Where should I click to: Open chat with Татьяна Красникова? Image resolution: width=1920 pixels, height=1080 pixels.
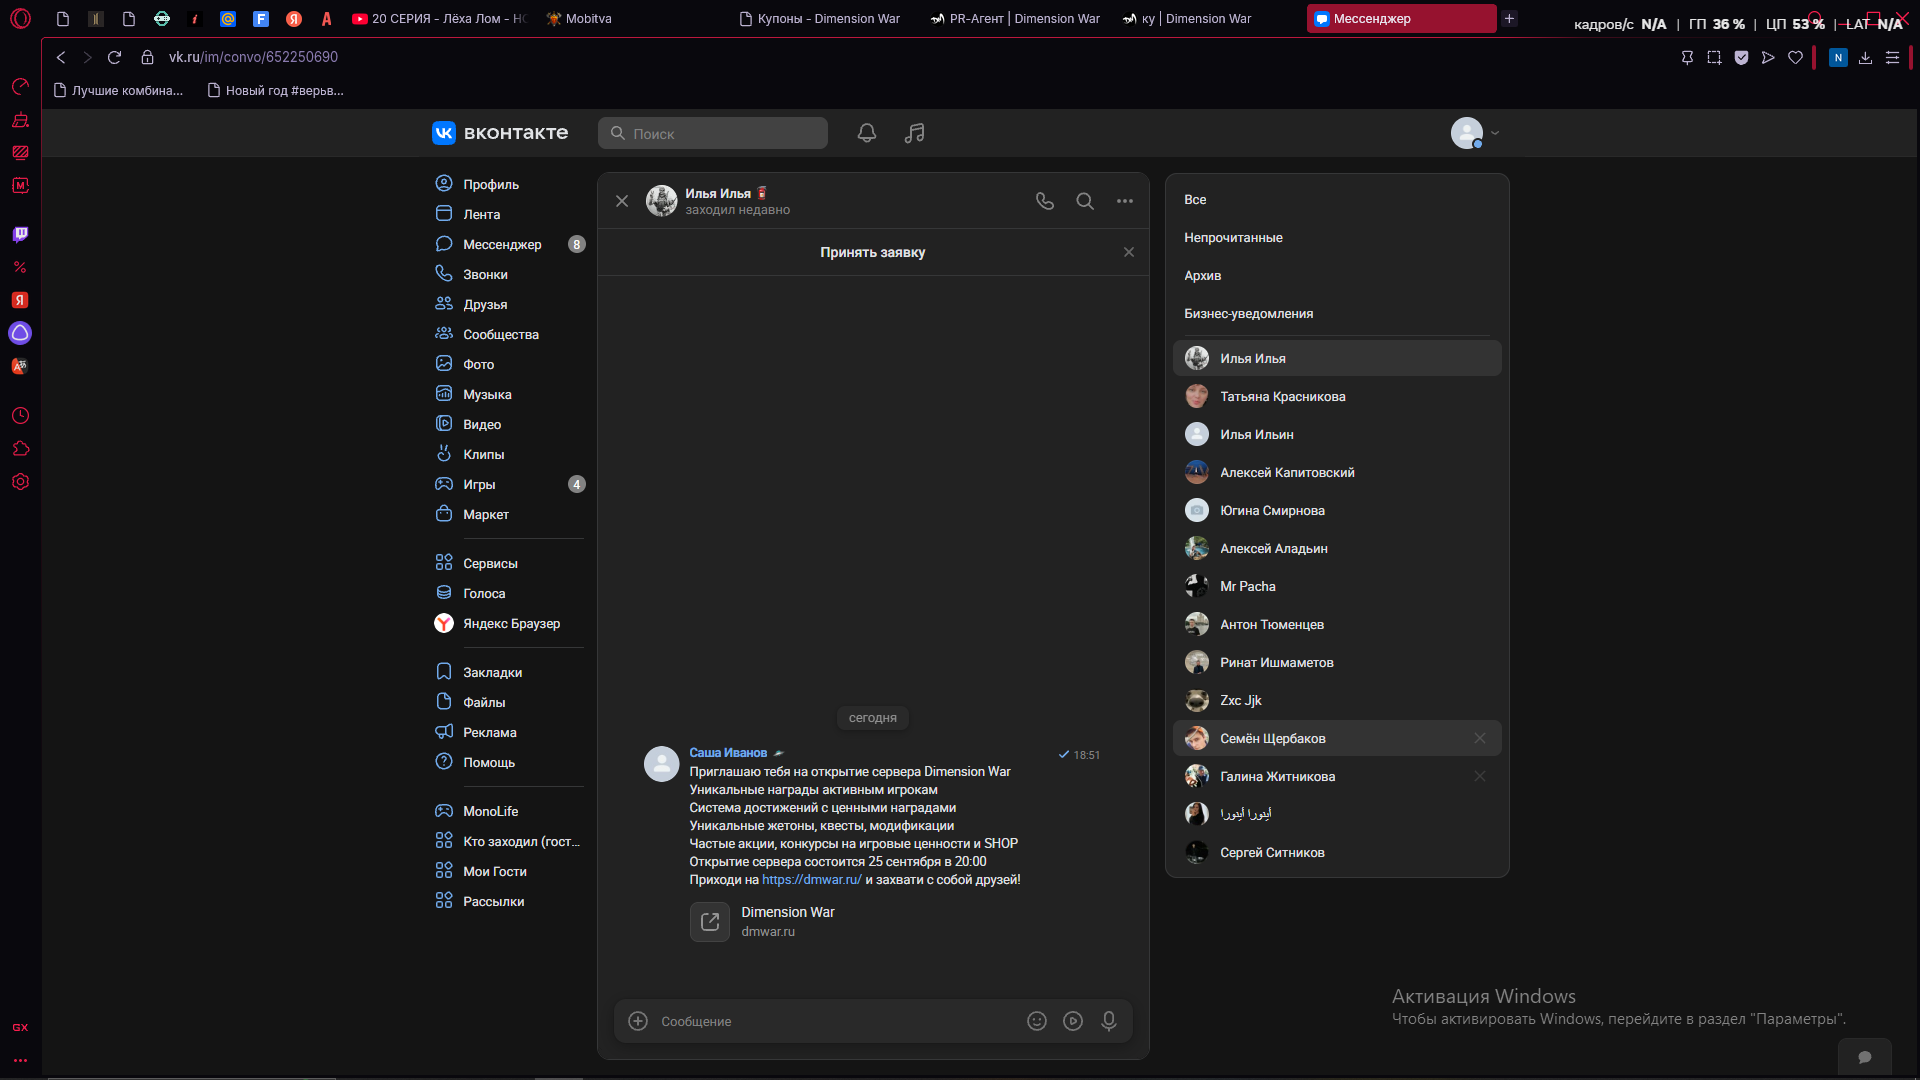click(1337, 396)
